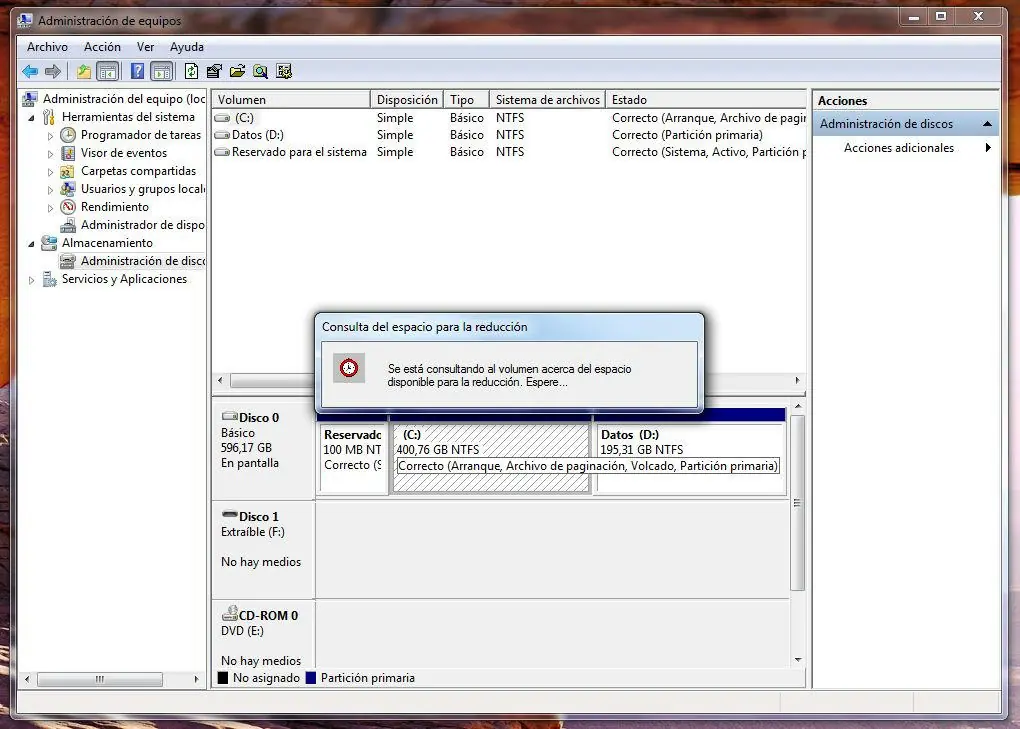Viewport: 1020px width, 729px height.
Task: Open the Acción menu
Action: (x=102, y=47)
